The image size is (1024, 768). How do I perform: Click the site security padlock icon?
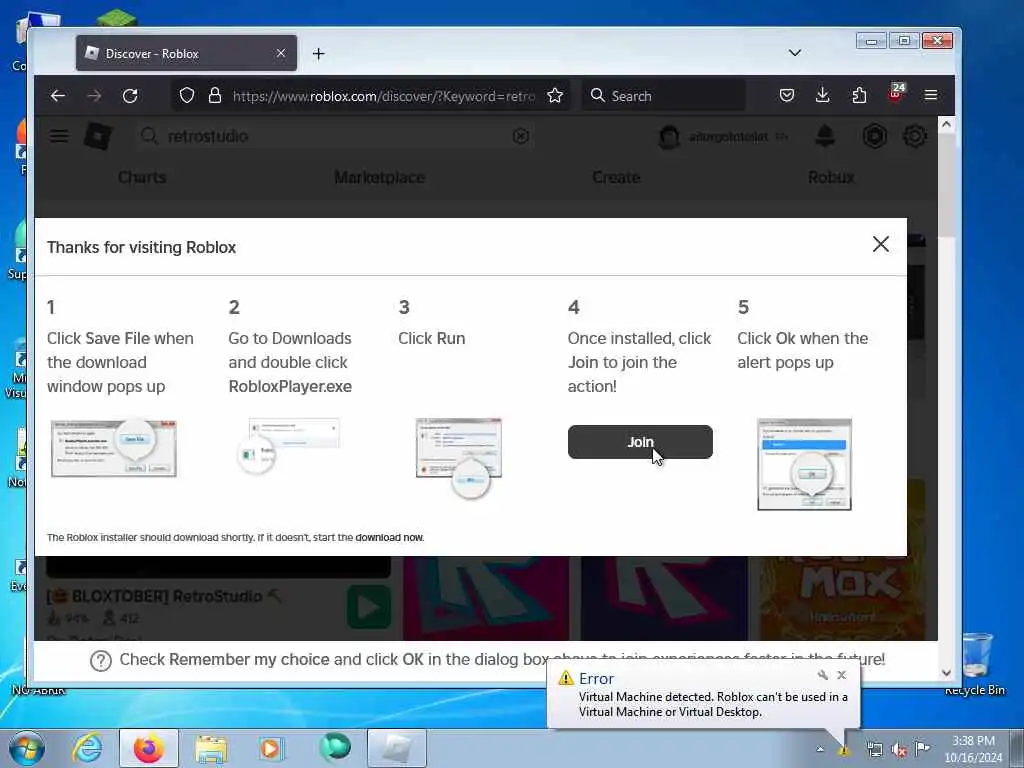click(x=215, y=95)
